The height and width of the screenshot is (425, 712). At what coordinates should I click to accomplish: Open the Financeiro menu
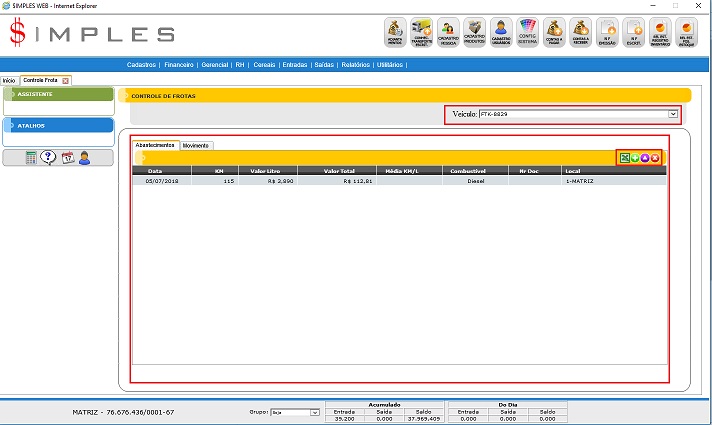179,64
